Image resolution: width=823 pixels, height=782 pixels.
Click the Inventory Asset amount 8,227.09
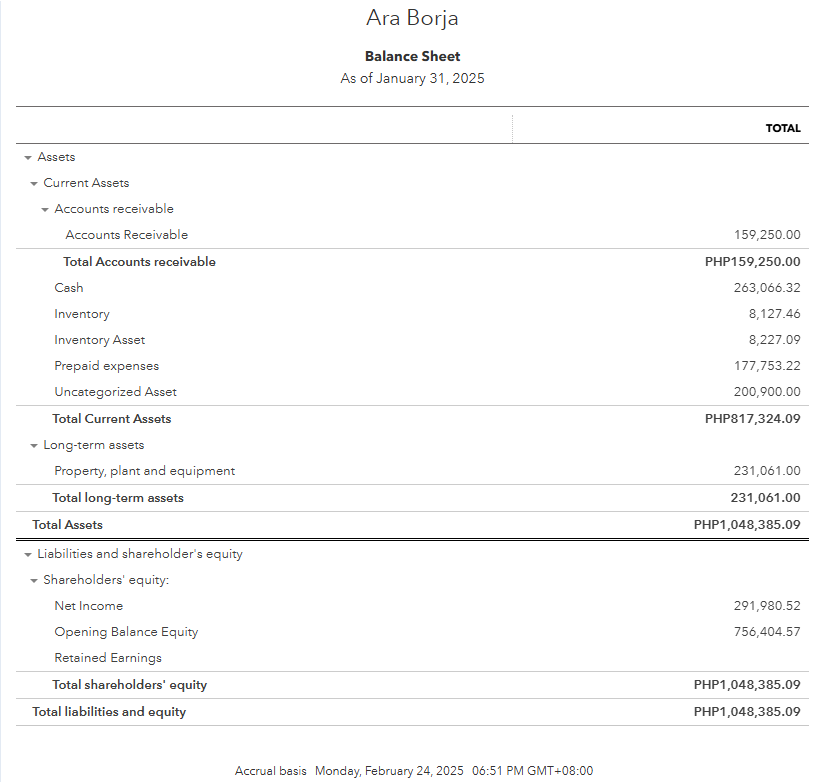pyautogui.click(x=773, y=340)
